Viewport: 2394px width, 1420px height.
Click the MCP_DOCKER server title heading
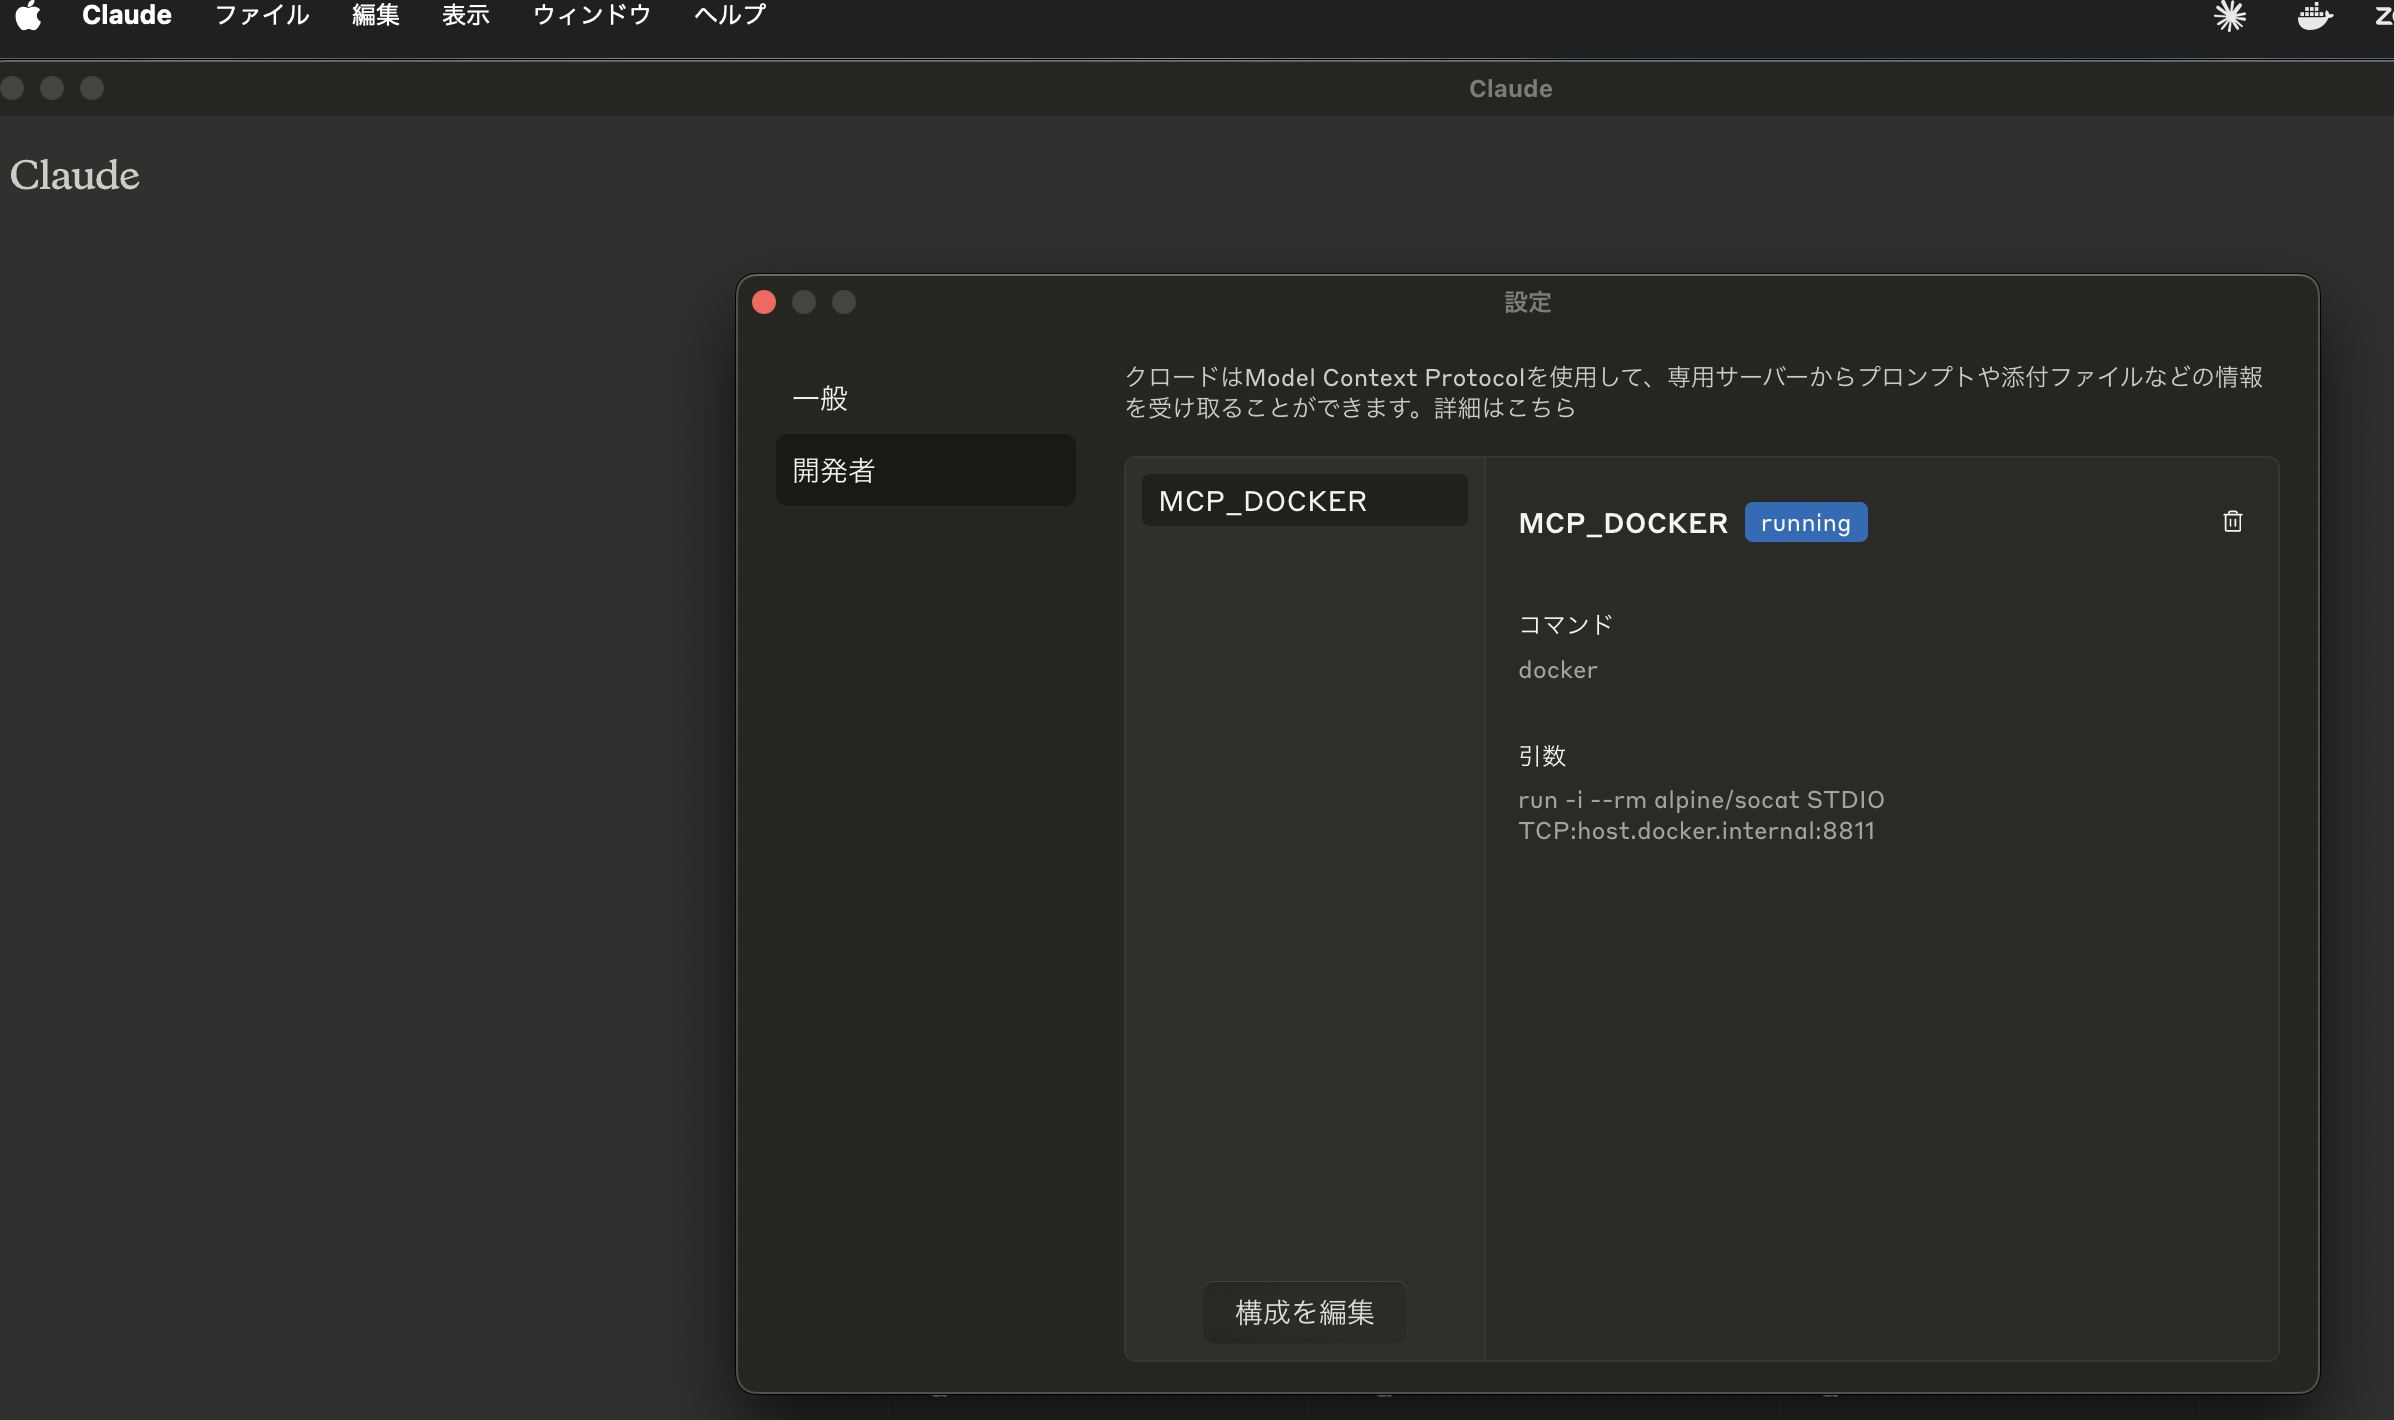coord(1622,522)
